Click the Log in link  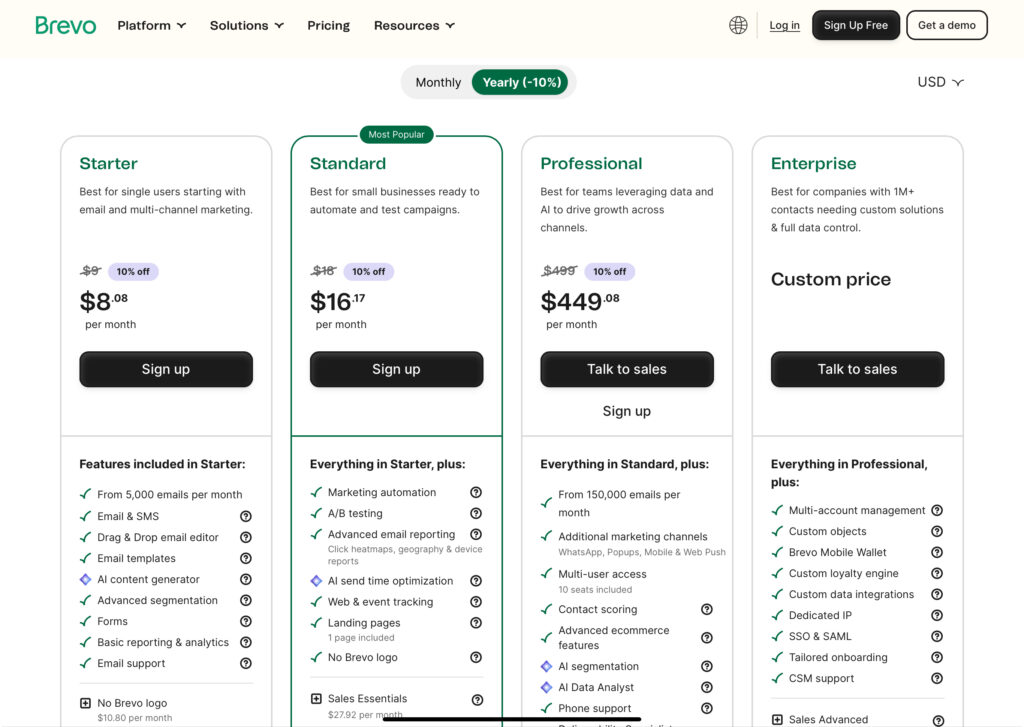[784, 25]
